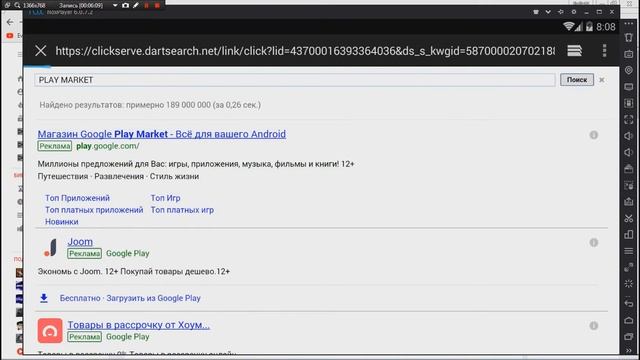Open the Новинки sitelink
This screenshot has width=640, height=360.
pyautogui.click(x=62, y=222)
